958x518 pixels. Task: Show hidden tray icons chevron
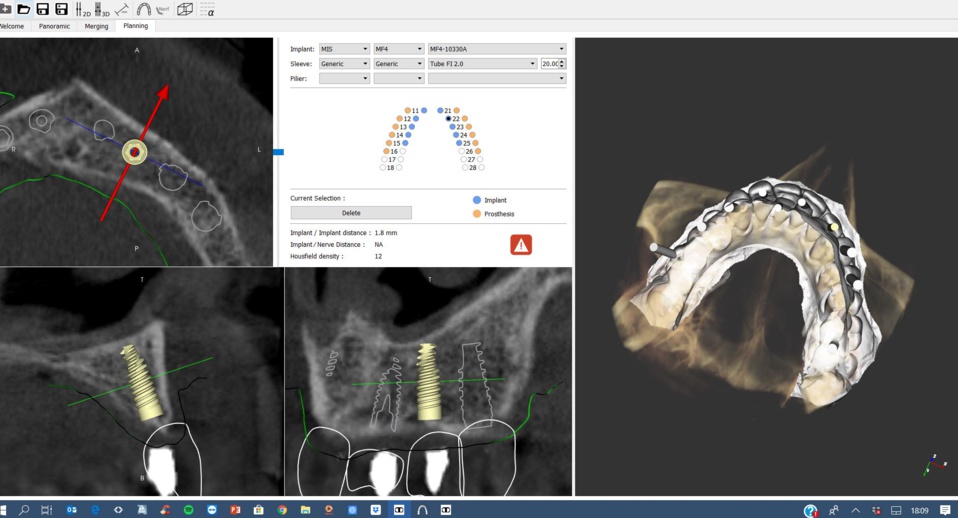point(855,510)
